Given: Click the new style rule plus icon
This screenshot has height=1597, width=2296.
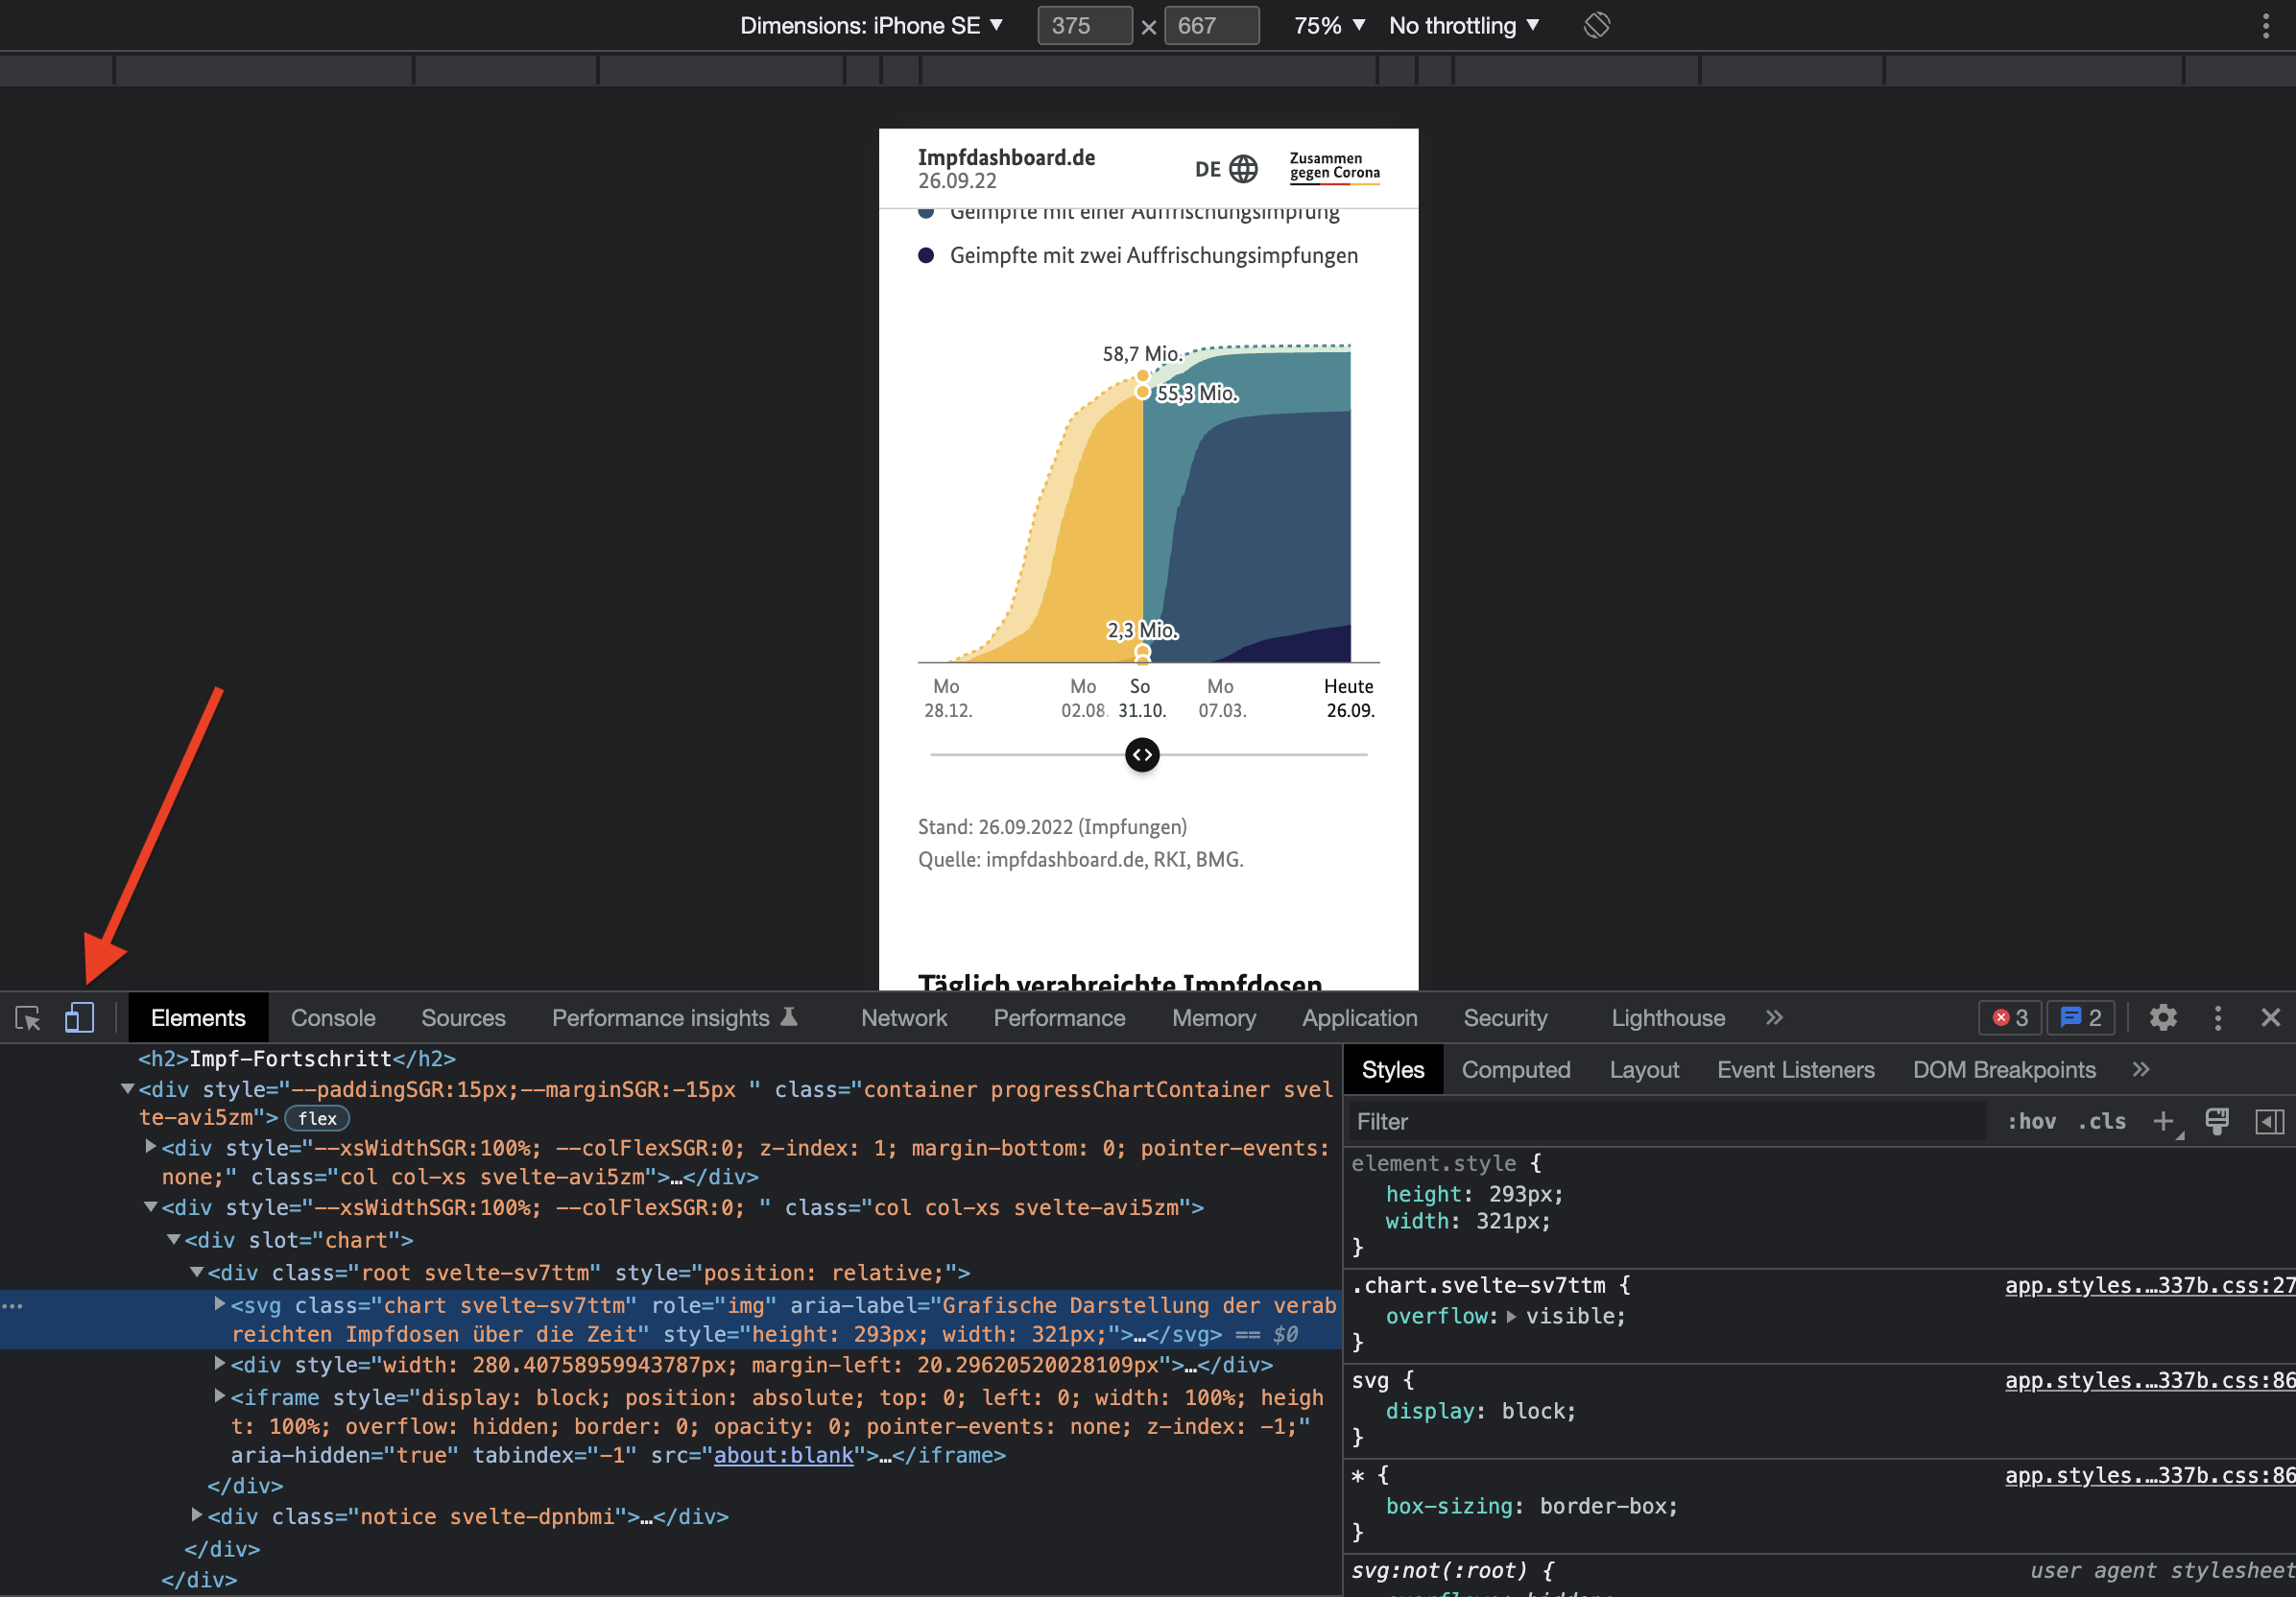Looking at the screenshot, I should point(2164,1122).
